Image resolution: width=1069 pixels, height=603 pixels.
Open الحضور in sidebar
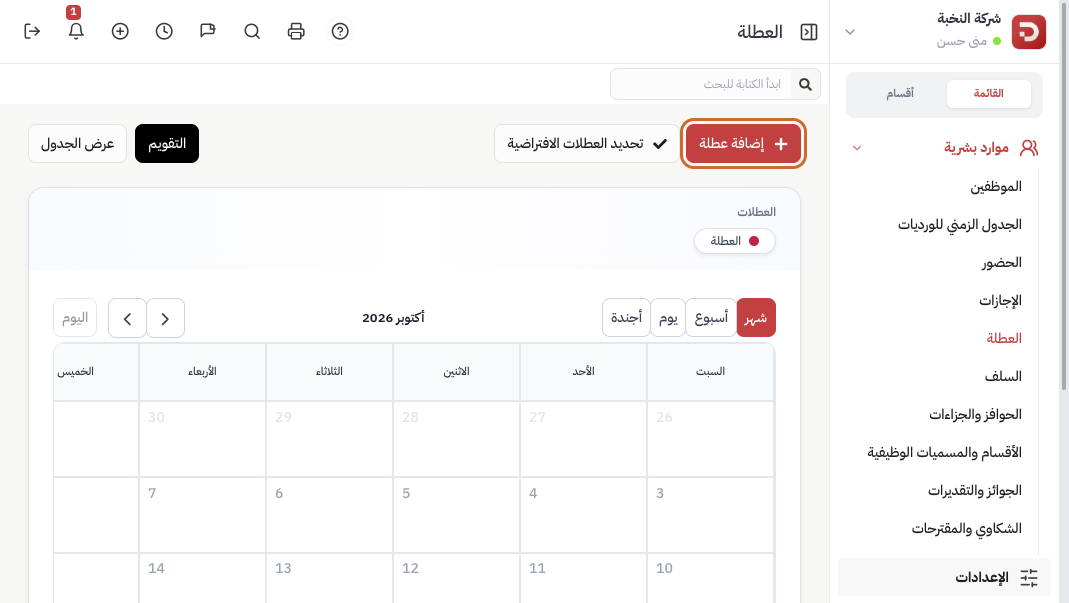[x=1002, y=263]
